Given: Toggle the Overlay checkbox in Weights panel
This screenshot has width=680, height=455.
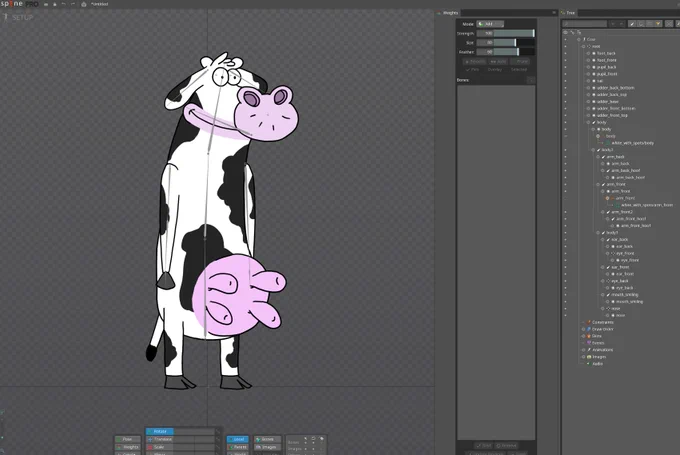Looking at the screenshot, I should coord(494,69).
